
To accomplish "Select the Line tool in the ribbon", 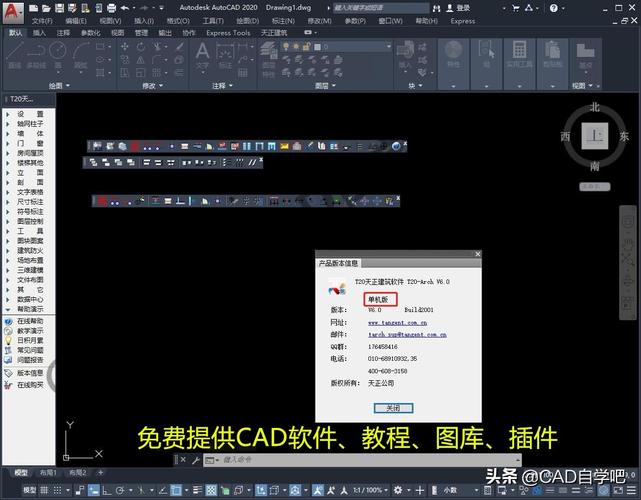I will [x=15, y=54].
